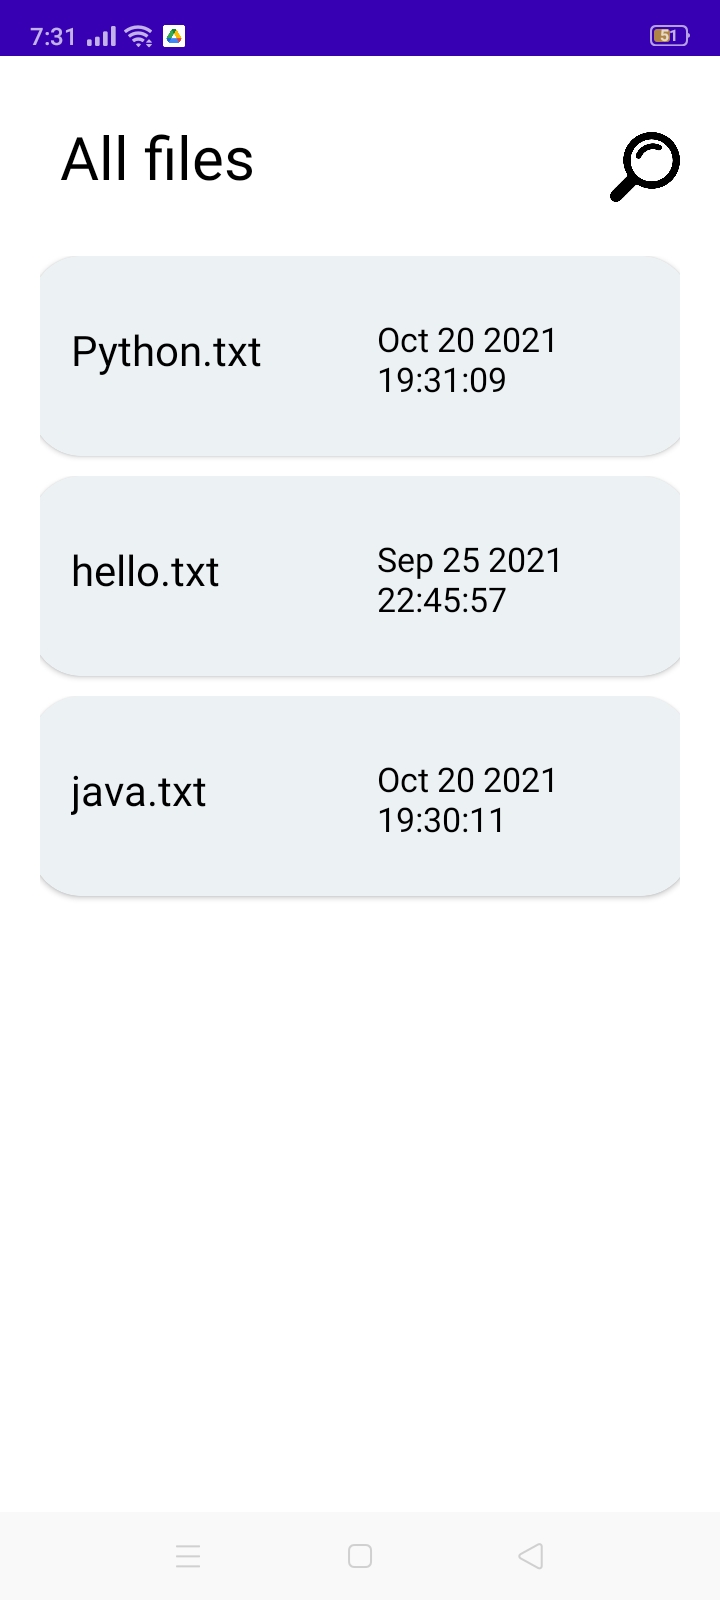Tap Python.txt's timestamp Oct 20 2021
This screenshot has height=1600, width=720.
pos(466,340)
